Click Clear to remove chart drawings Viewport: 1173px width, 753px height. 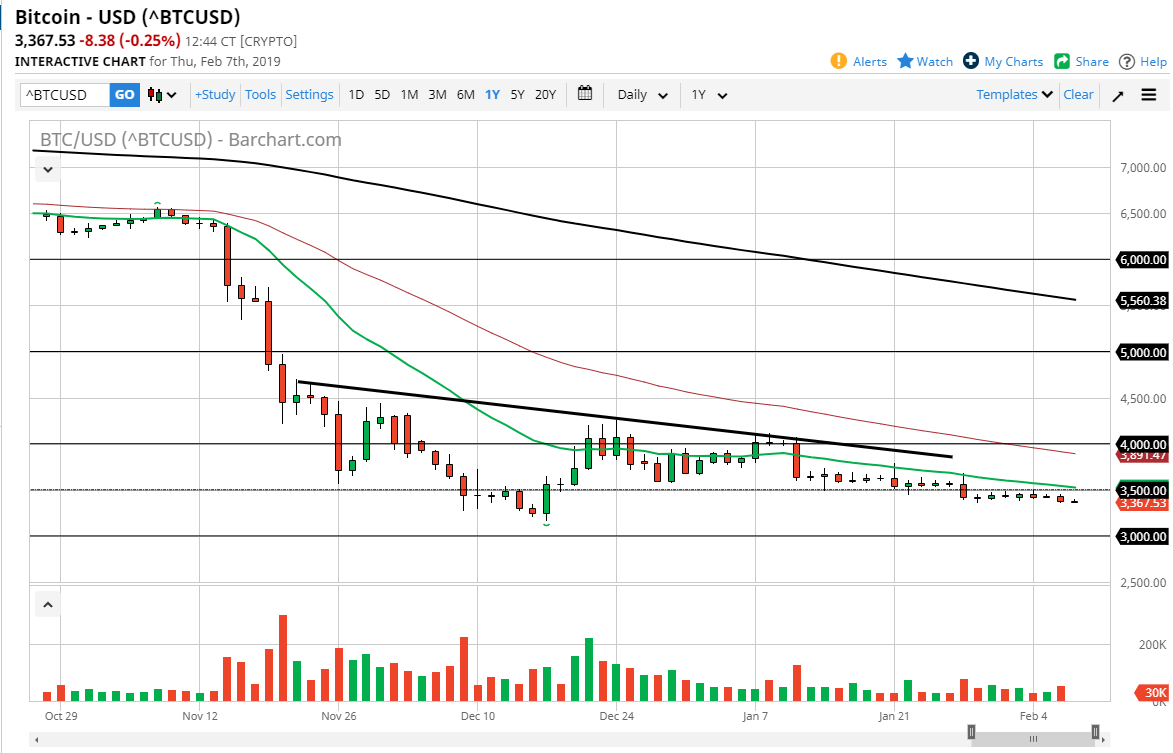(1078, 94)
